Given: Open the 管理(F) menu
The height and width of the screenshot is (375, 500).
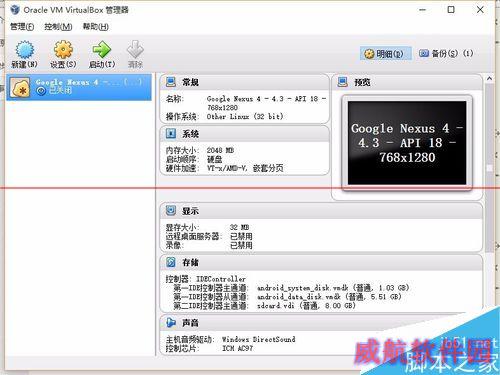Looking at the screenshot, I should click(x=22, y=27).
